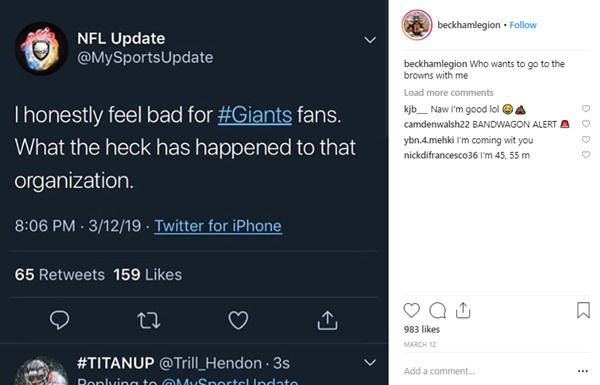
Task: Load more comments on the post
Action: coord(448,93)
